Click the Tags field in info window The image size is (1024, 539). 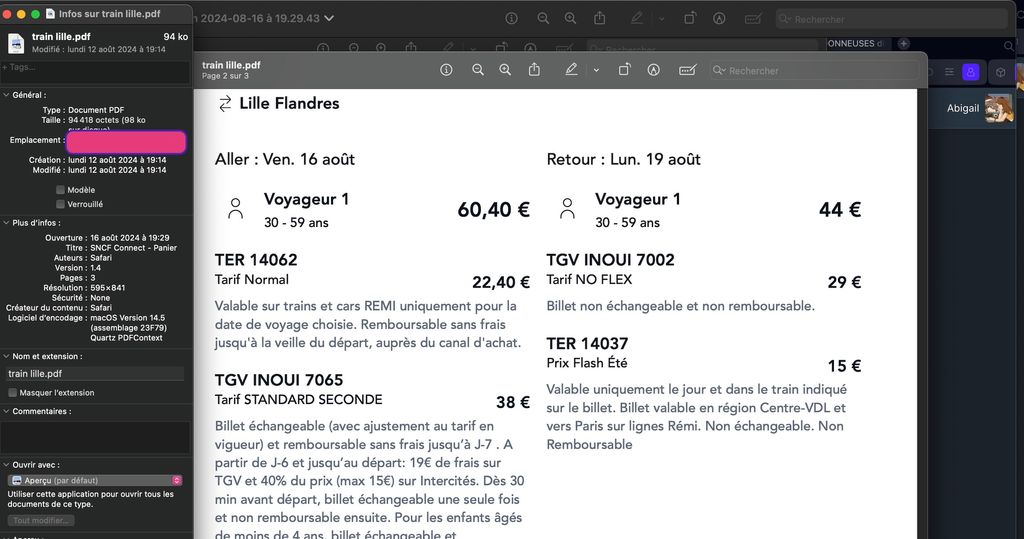point(95,71)
